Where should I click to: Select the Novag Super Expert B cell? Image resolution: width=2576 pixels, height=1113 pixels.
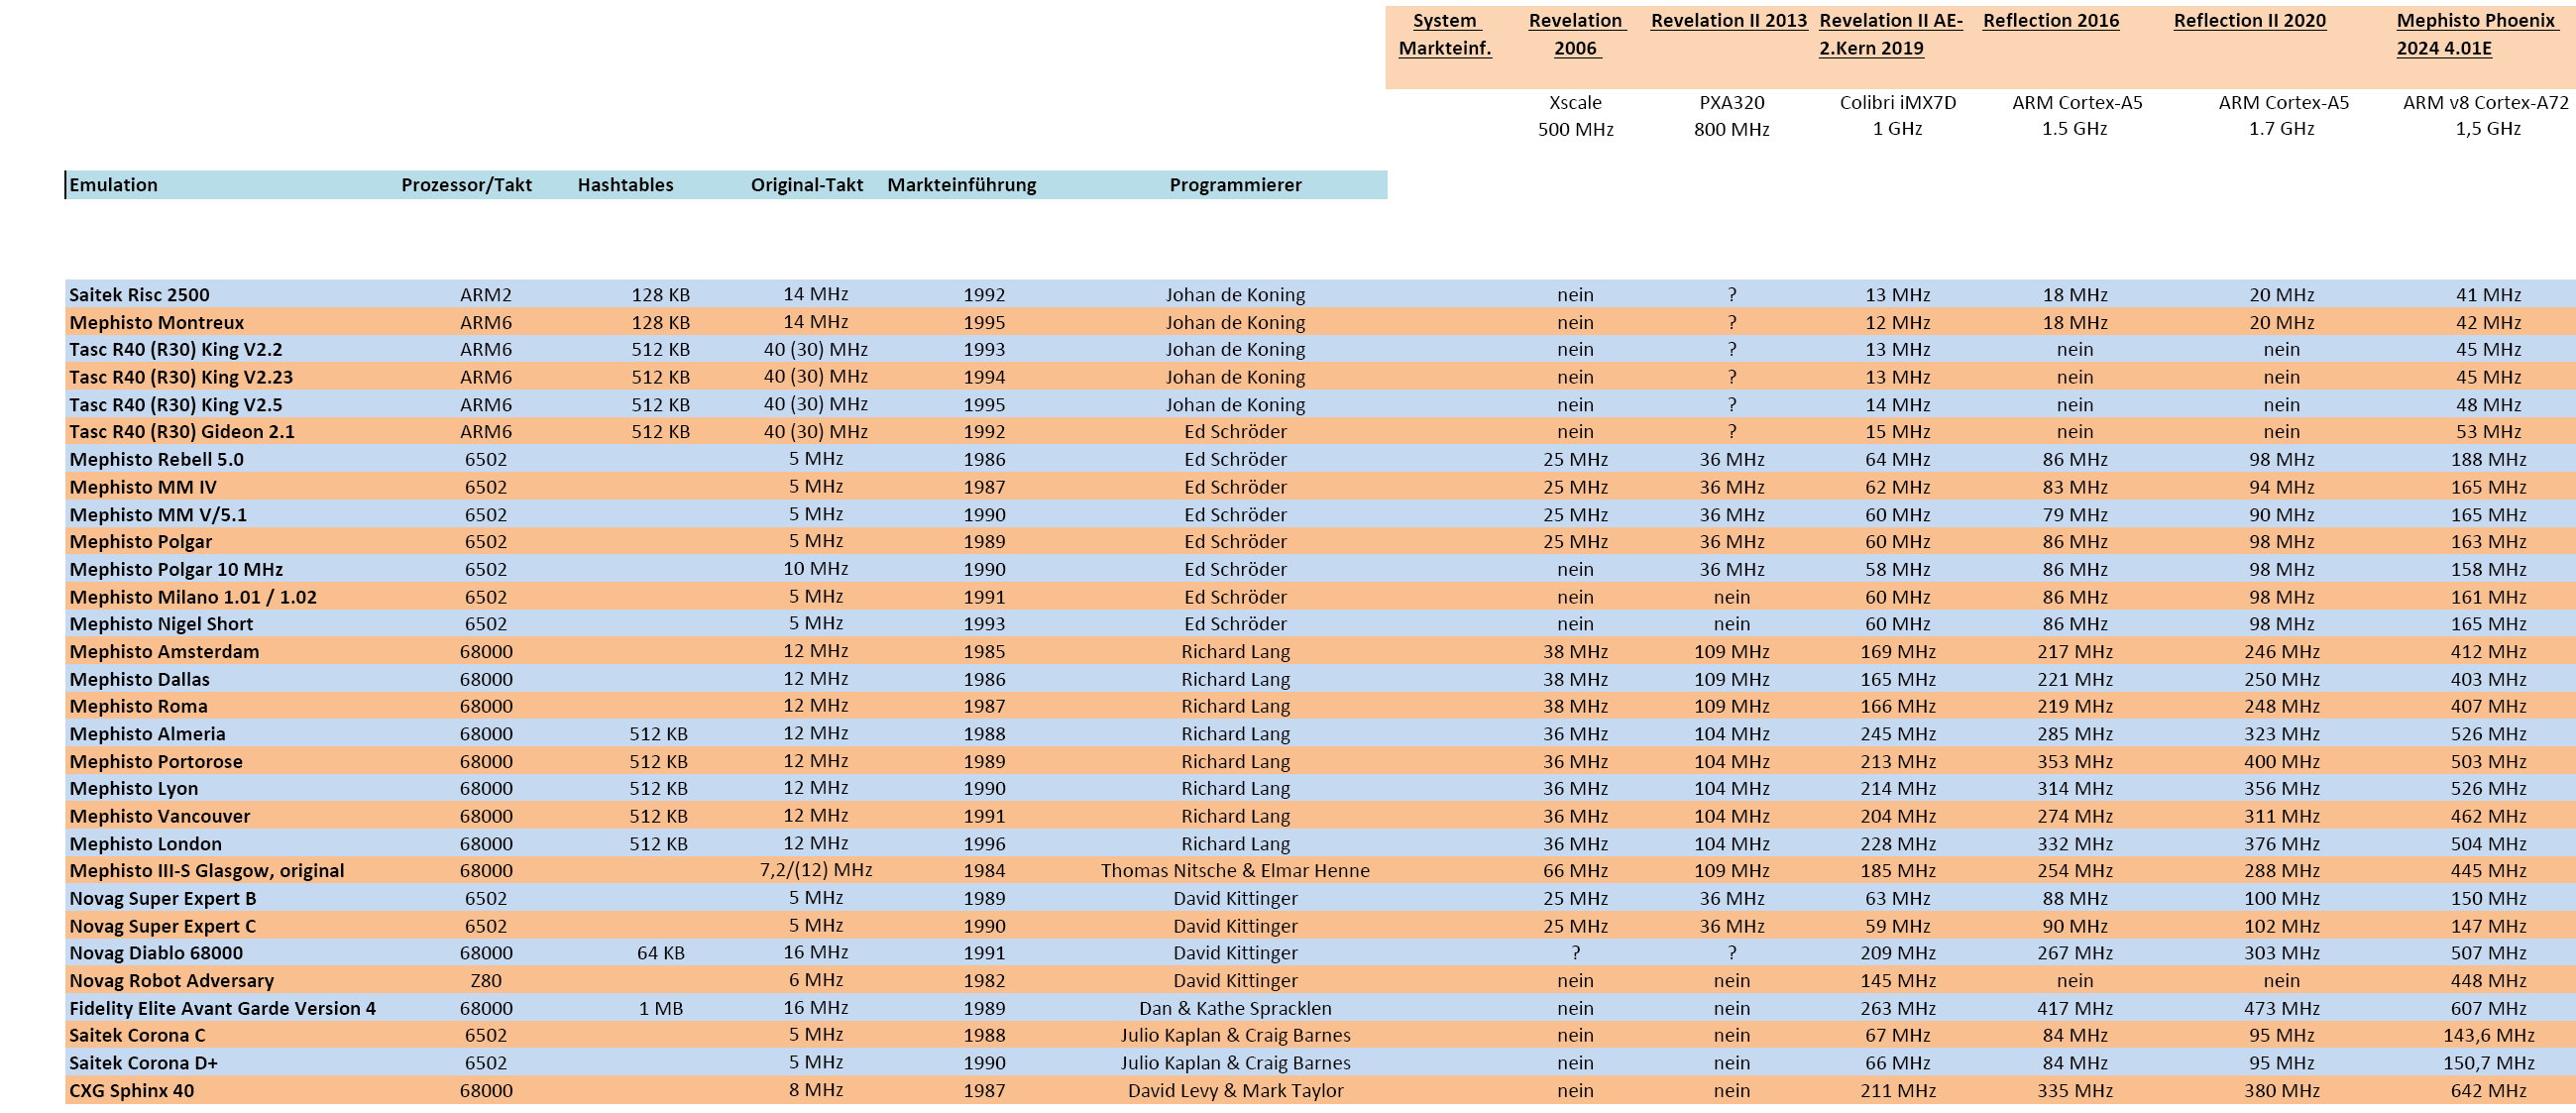[x=162, y=899]
